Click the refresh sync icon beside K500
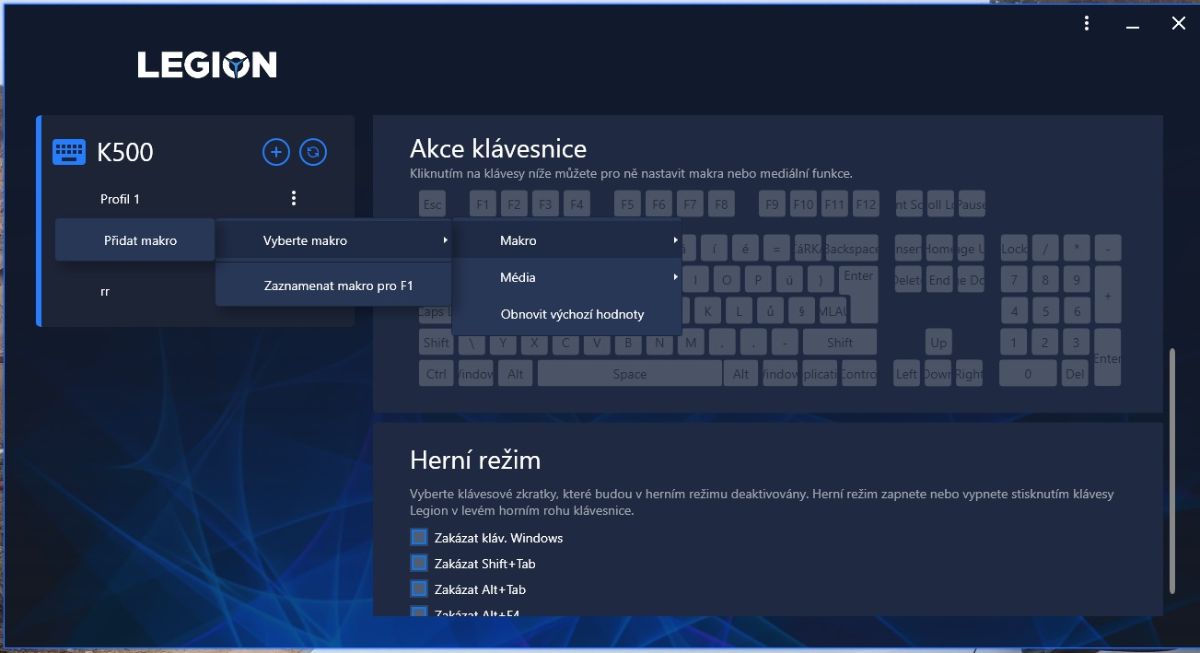Screen dimensions: 1200x653 (x=314, y=152)
